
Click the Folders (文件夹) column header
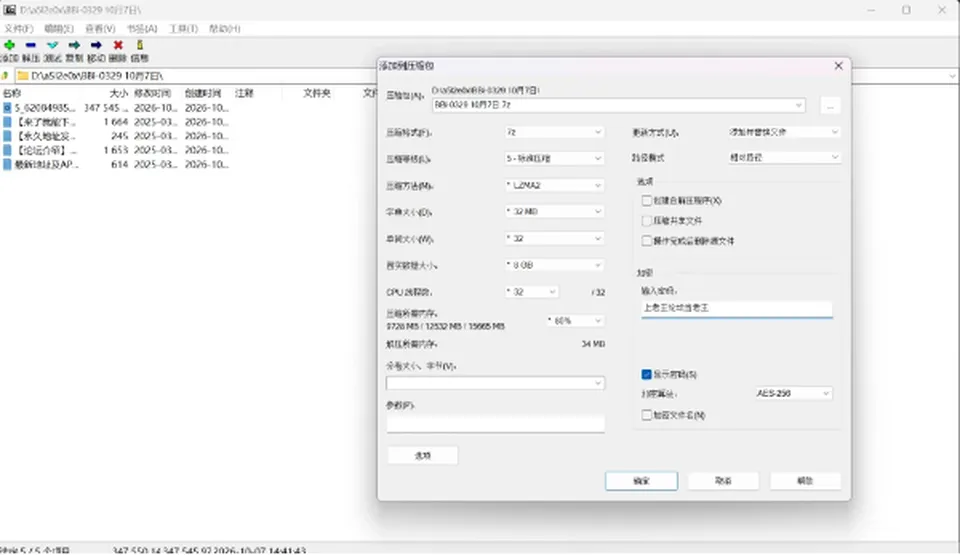click(x=317, y=93)
